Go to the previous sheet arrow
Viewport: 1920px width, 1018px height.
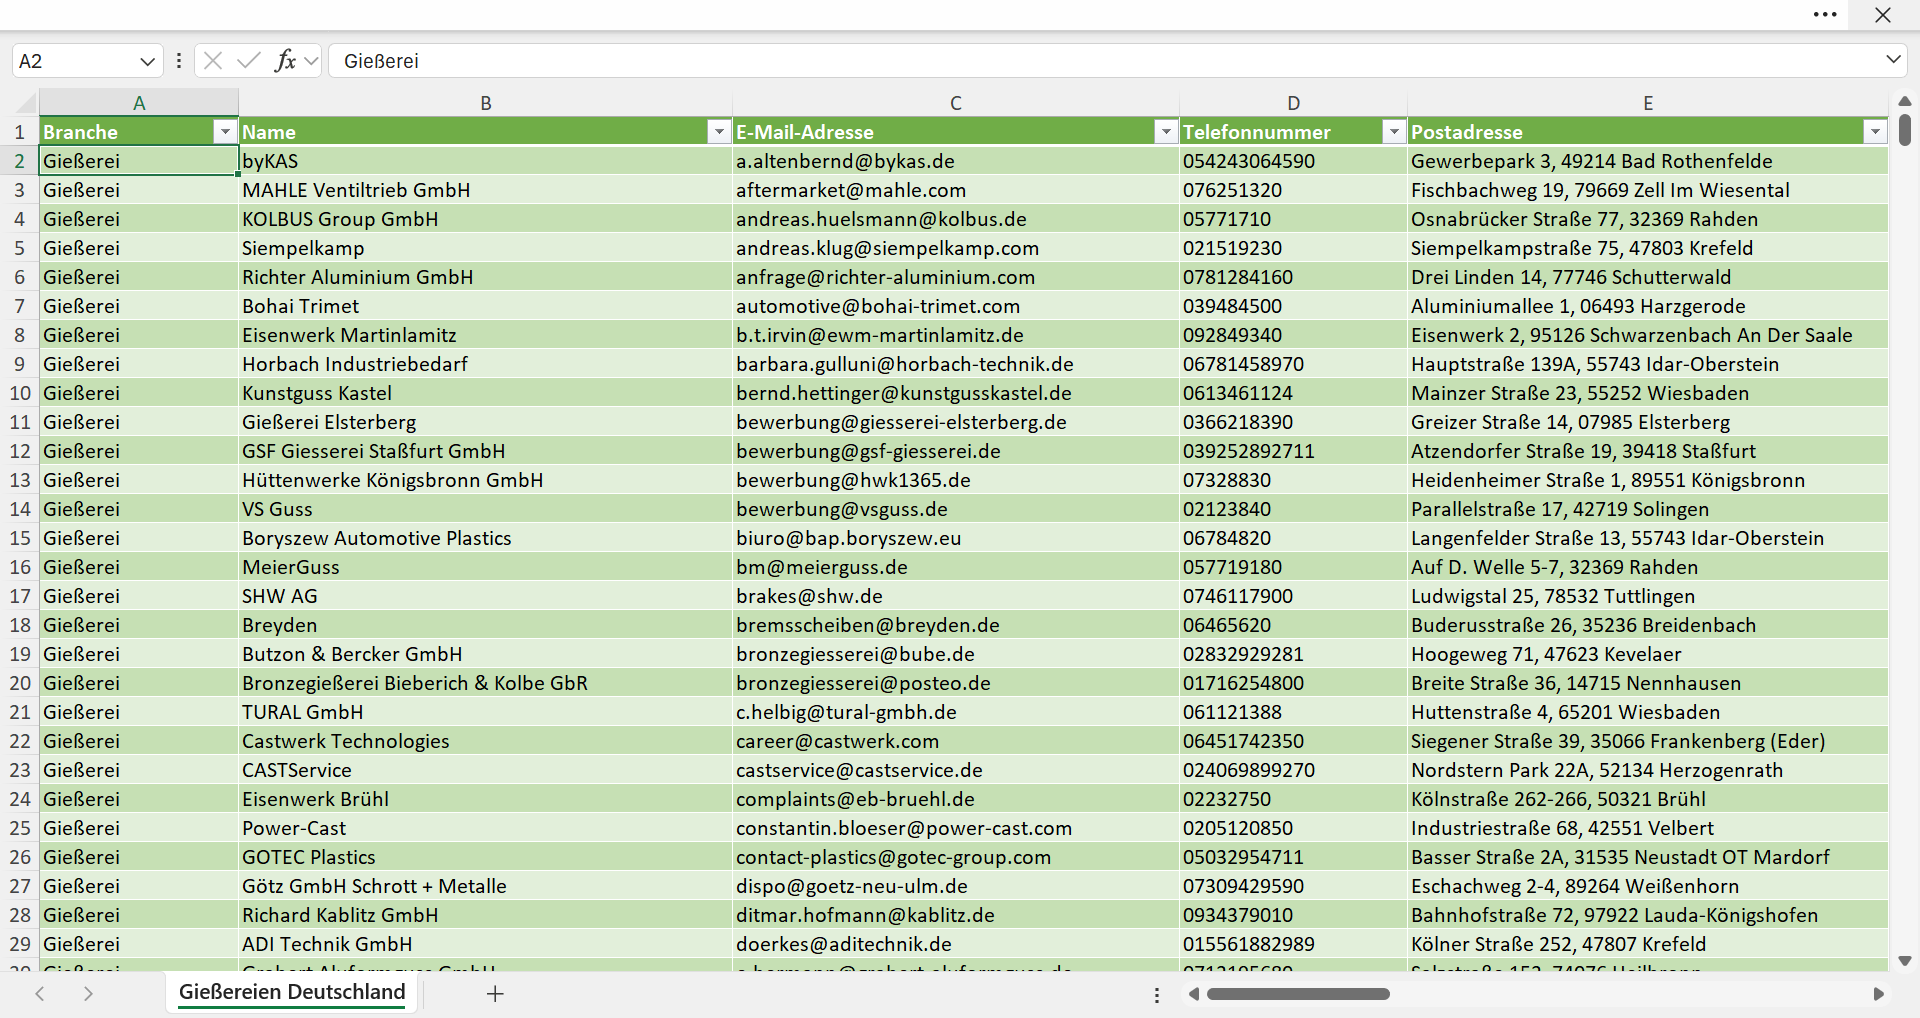(x=40, y=993)
